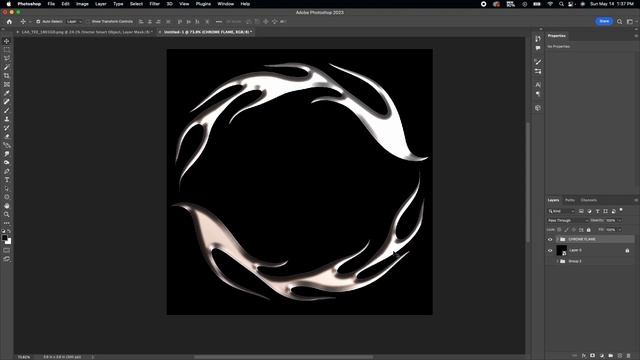Open the comments panel icon in side dock
The image size is (640, 360).
(x=538, y=48)
